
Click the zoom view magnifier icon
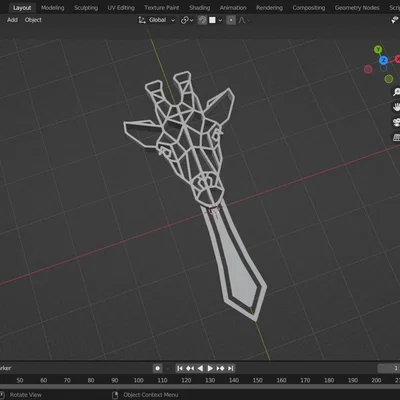[x=396, y=92]
